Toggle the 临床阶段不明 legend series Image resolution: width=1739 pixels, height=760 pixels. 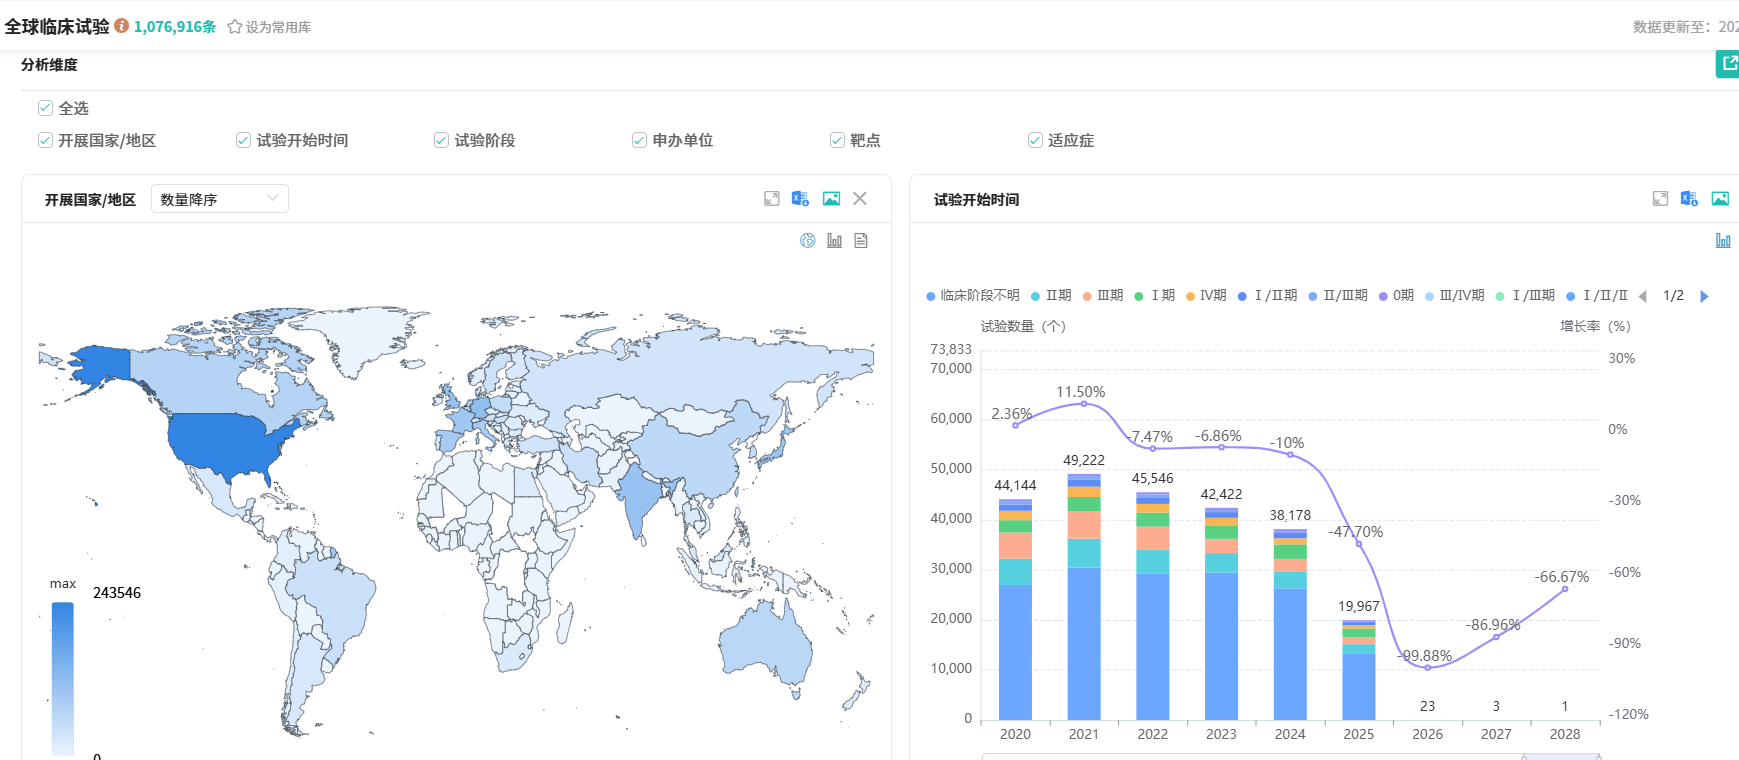point(972,296)
